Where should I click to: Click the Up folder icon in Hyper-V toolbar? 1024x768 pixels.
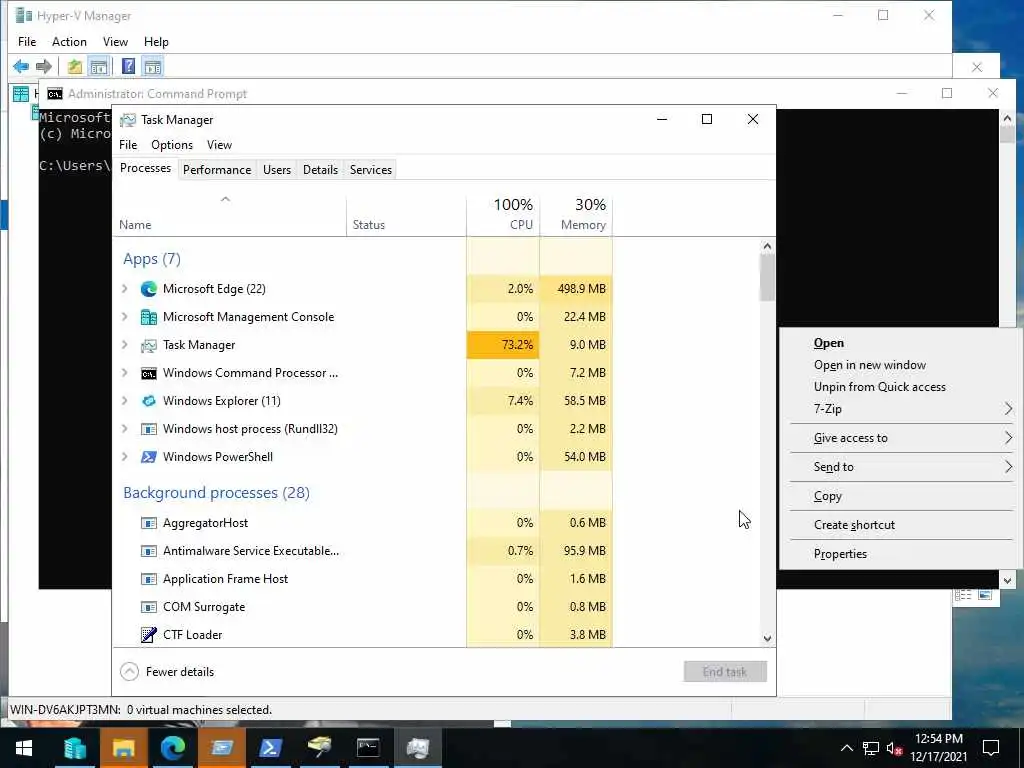click(x=74, y=67)
